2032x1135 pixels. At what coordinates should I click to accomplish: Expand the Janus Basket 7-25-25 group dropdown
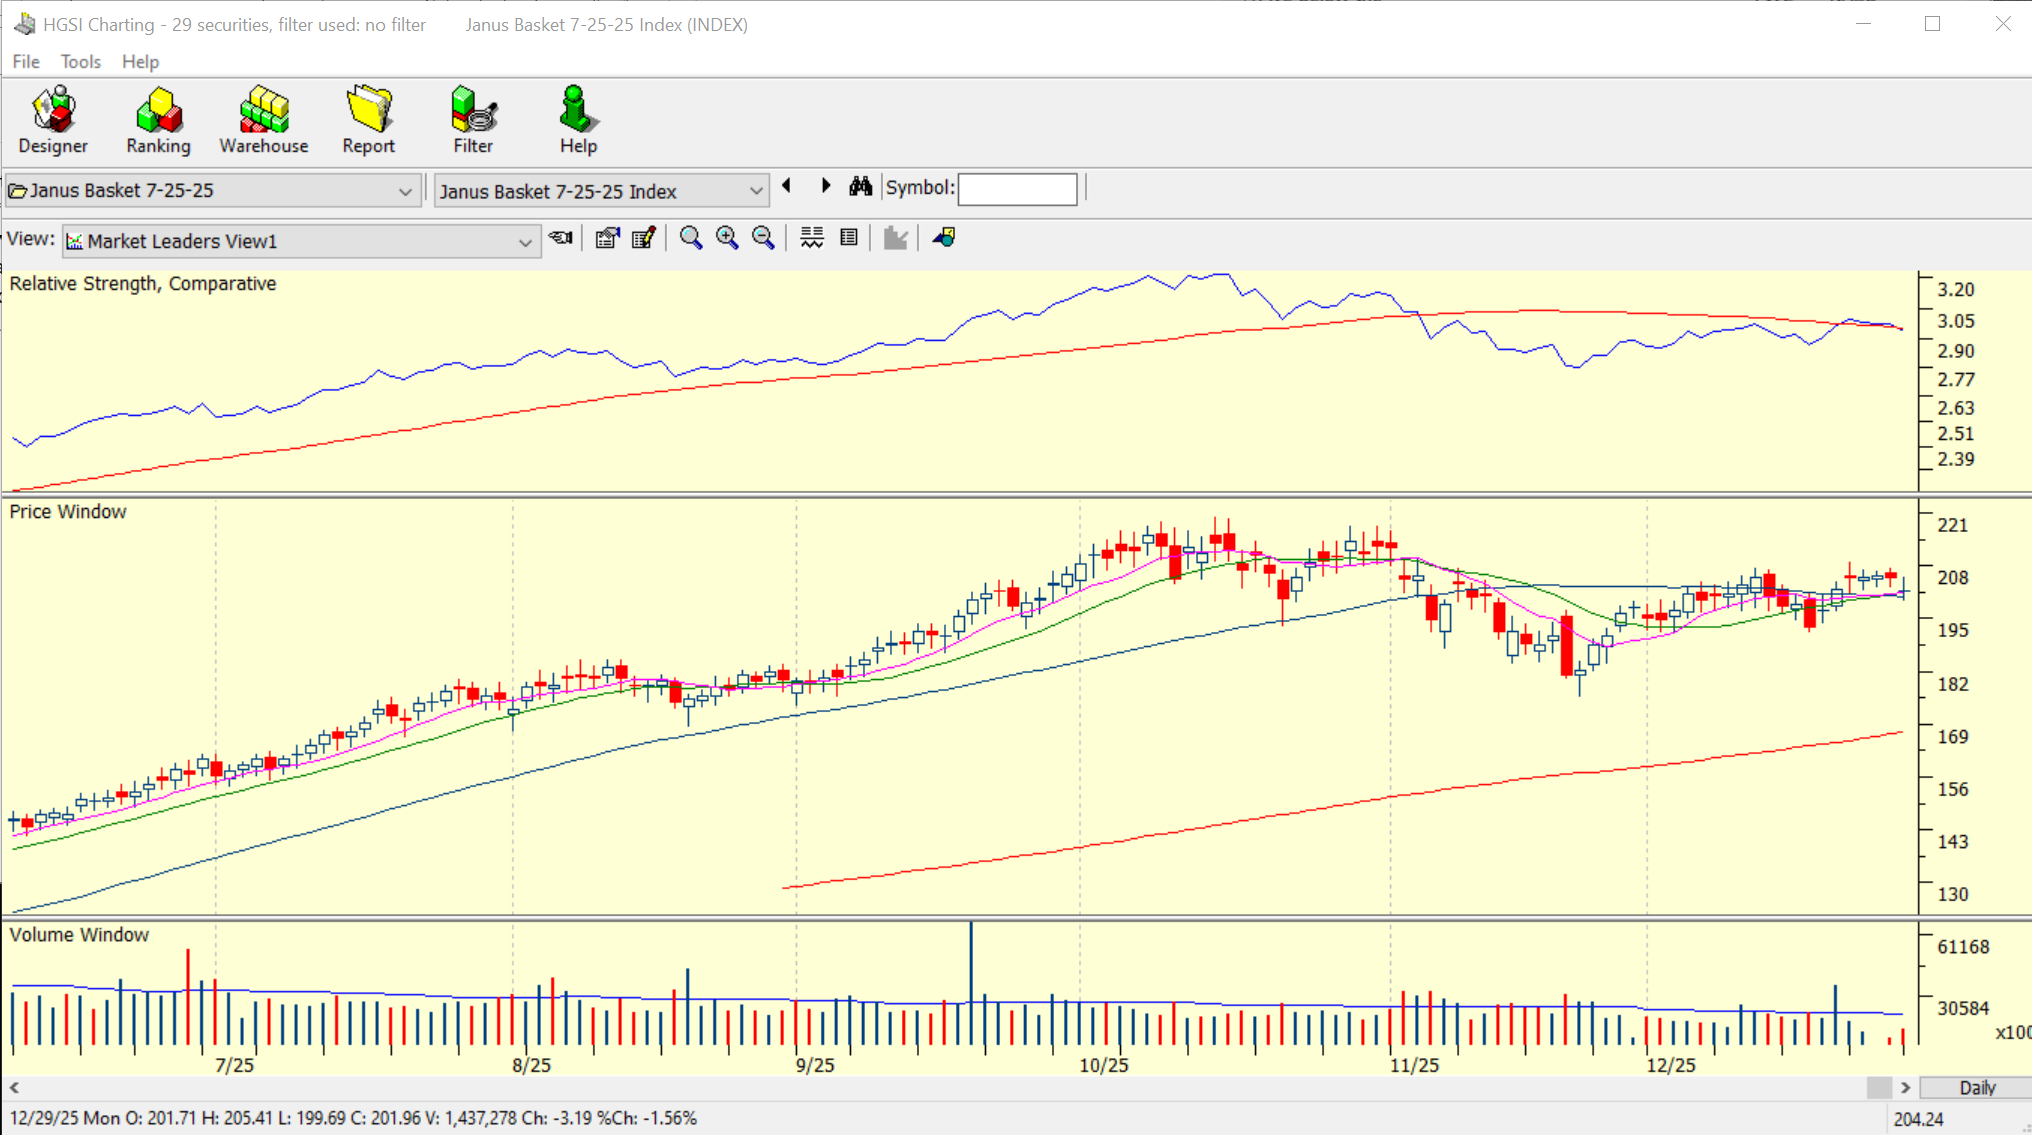[x=405, y=191]
